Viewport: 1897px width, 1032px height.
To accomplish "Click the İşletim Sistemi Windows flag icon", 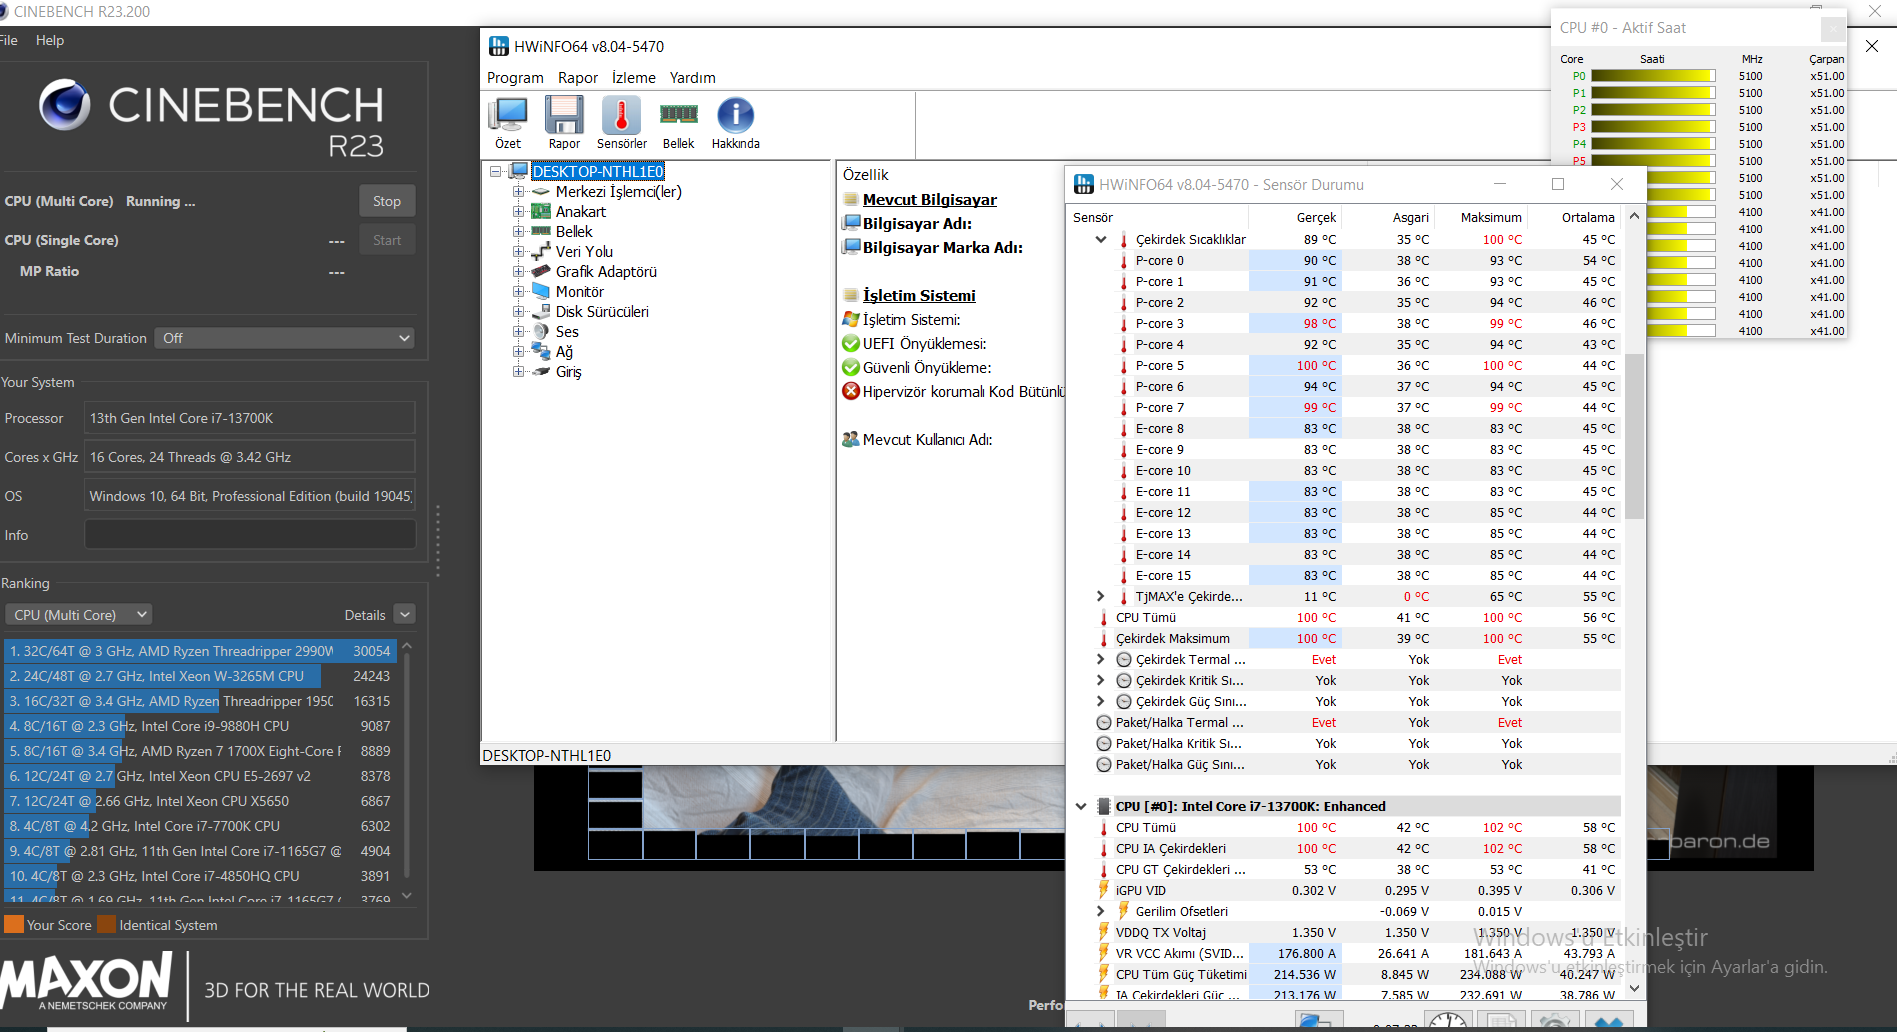I will [x=851, y=319].
